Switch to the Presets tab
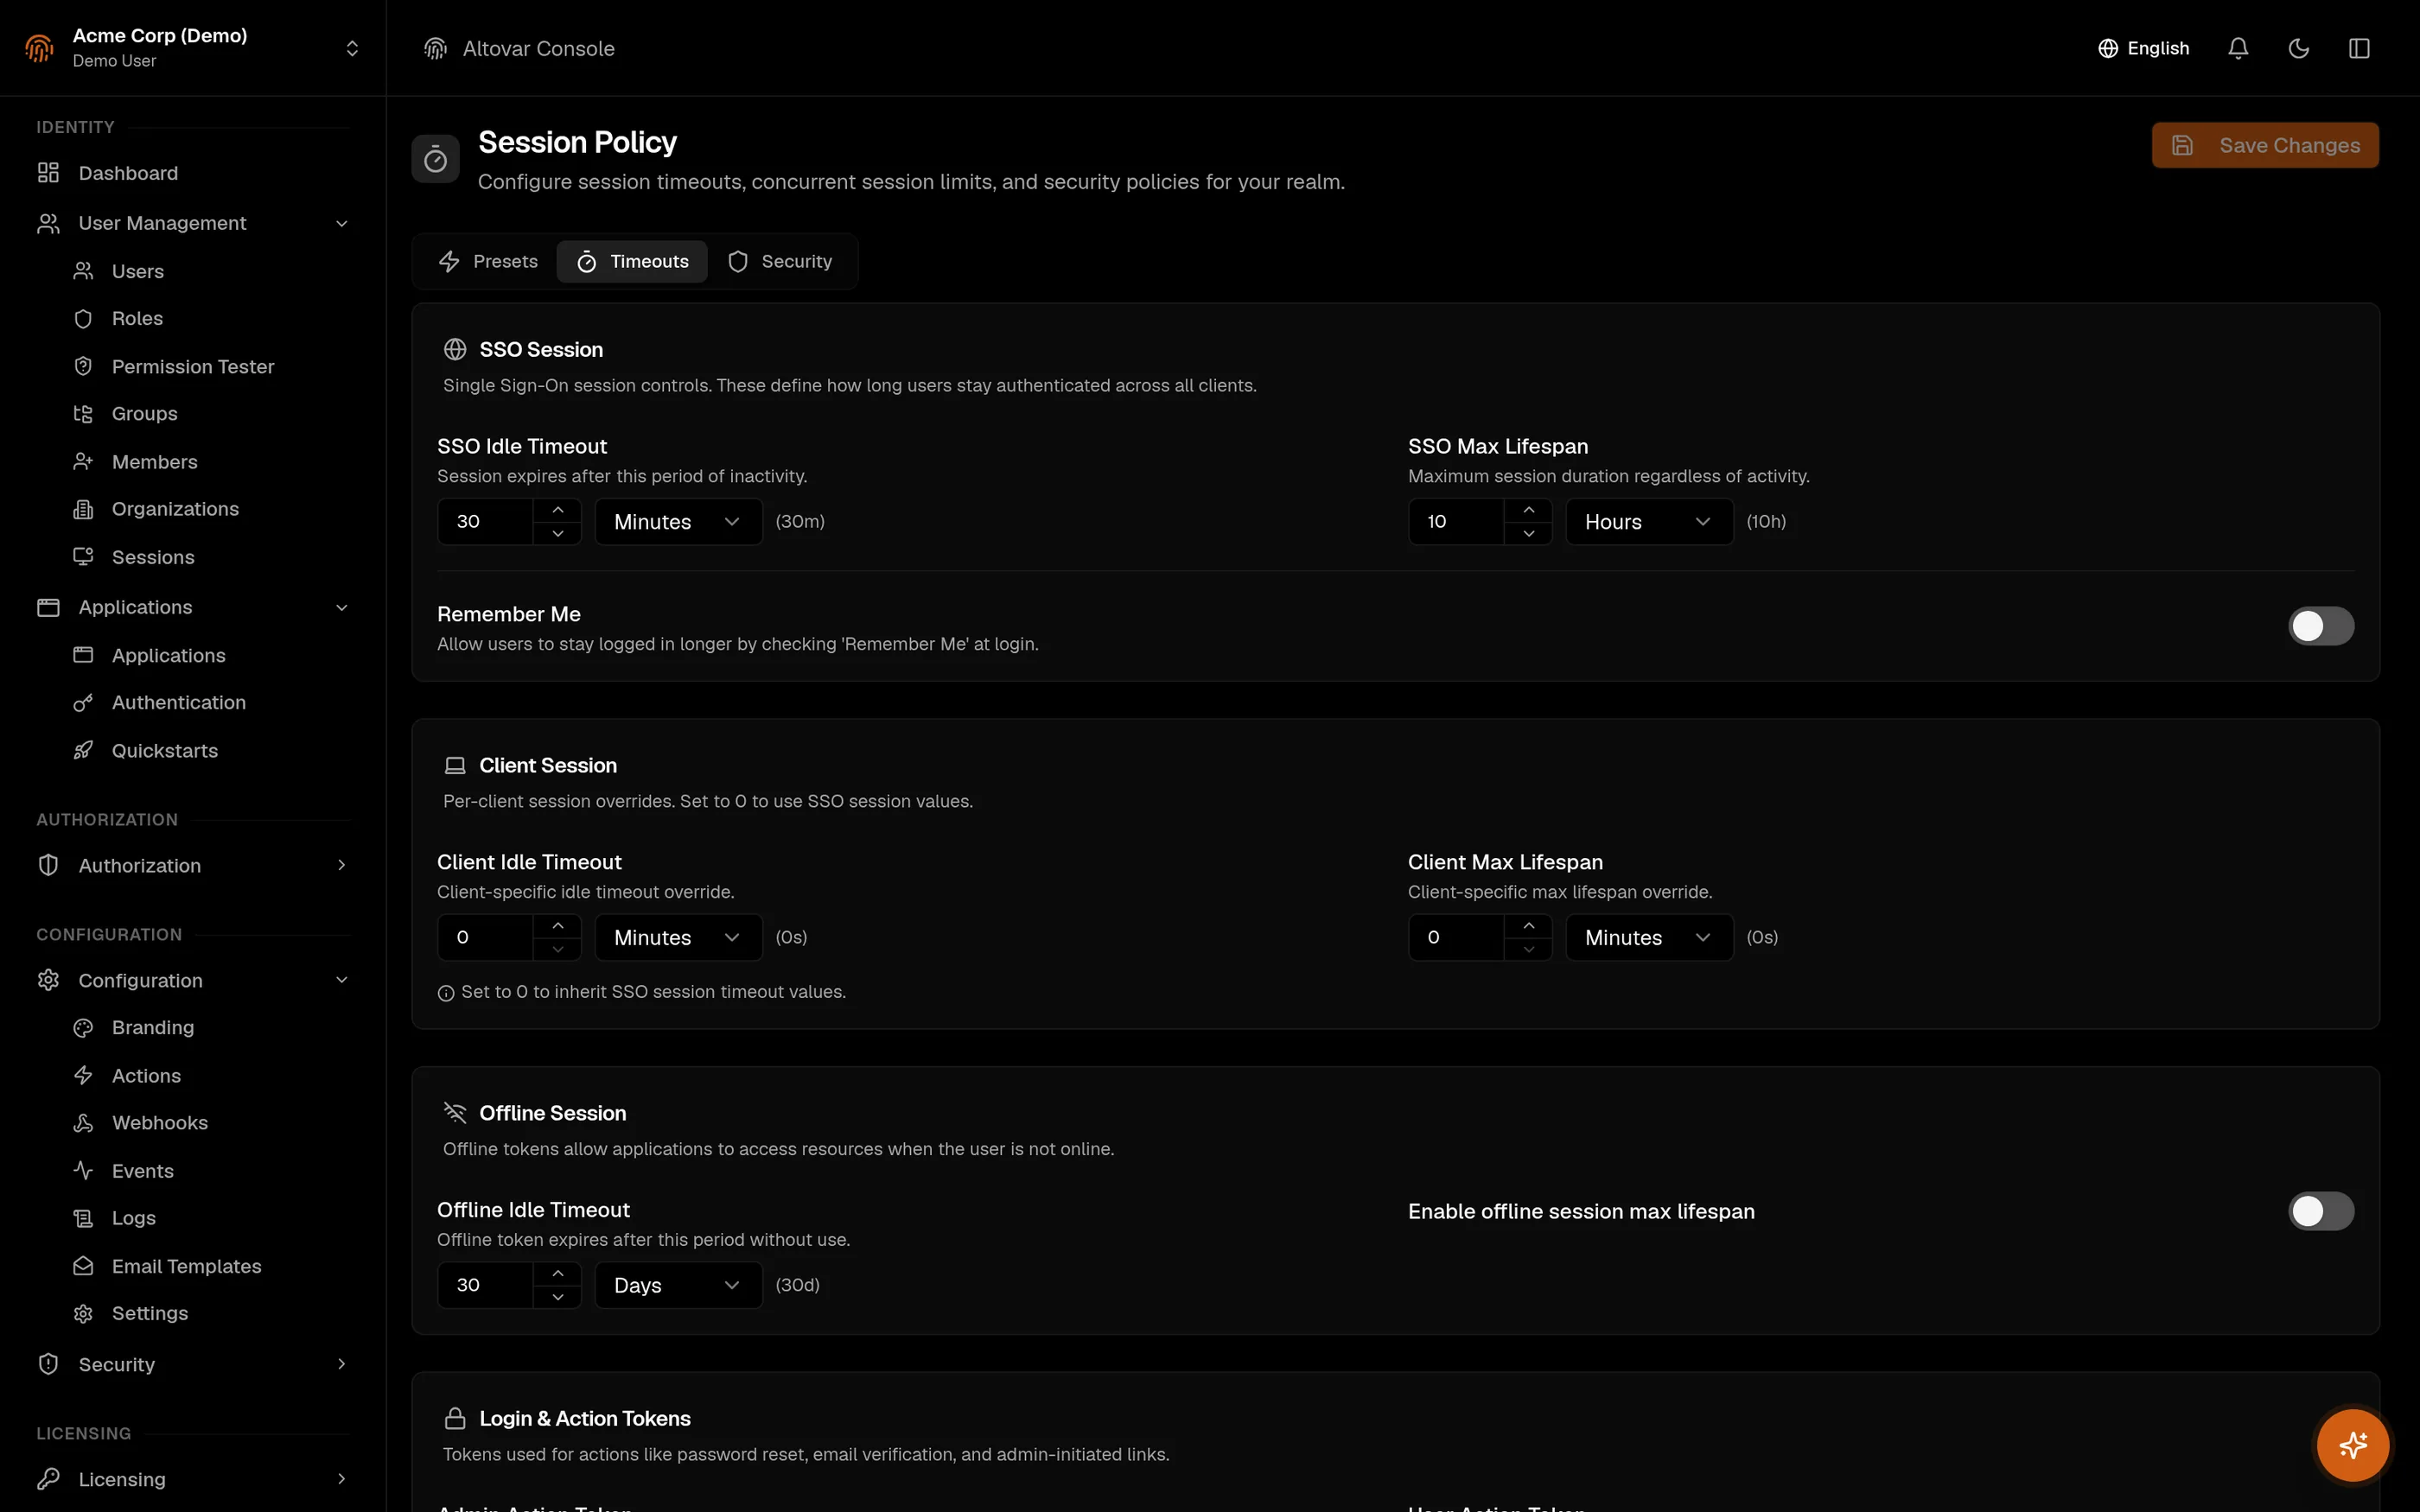Viewport: 2420px width, 1512px height. click(489, 261)
